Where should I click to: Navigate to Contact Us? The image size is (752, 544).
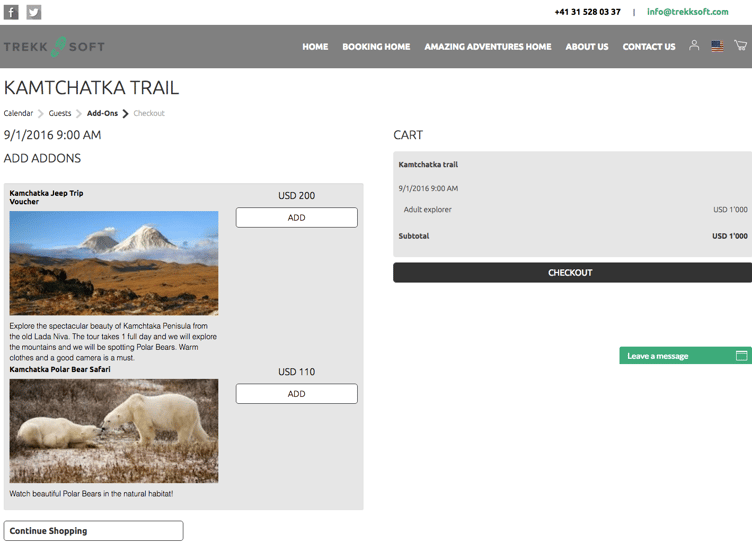tap(649, 47)
